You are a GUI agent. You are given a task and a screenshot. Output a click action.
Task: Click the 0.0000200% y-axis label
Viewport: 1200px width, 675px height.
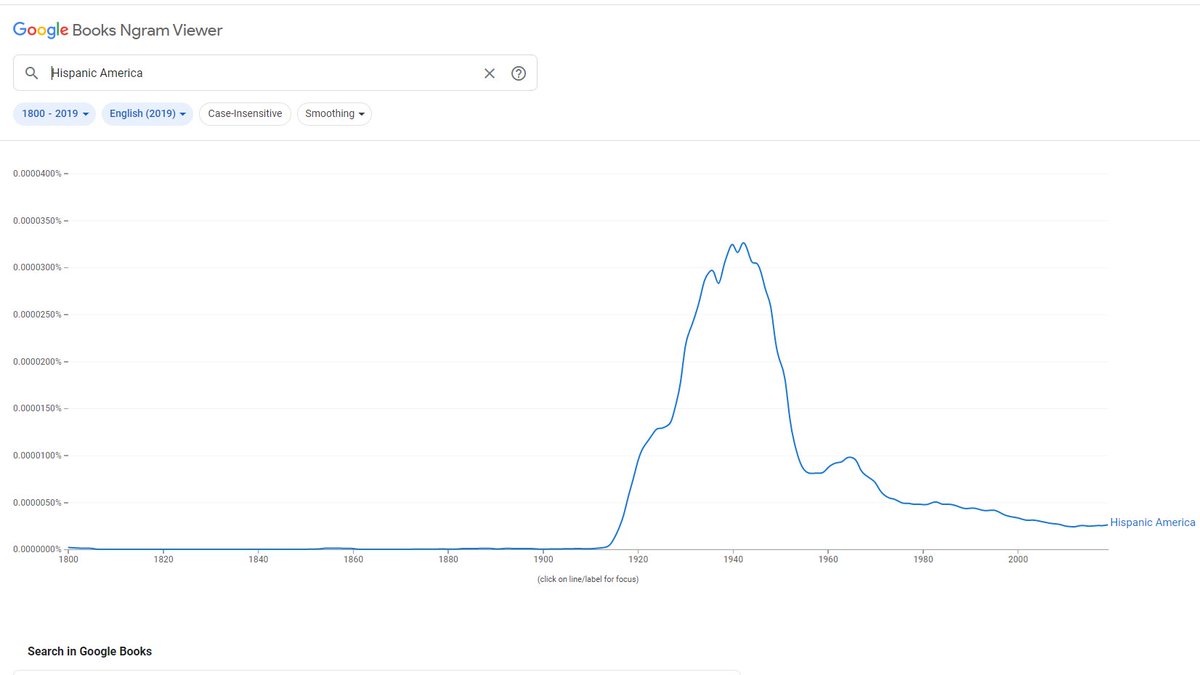coord(37,362)
